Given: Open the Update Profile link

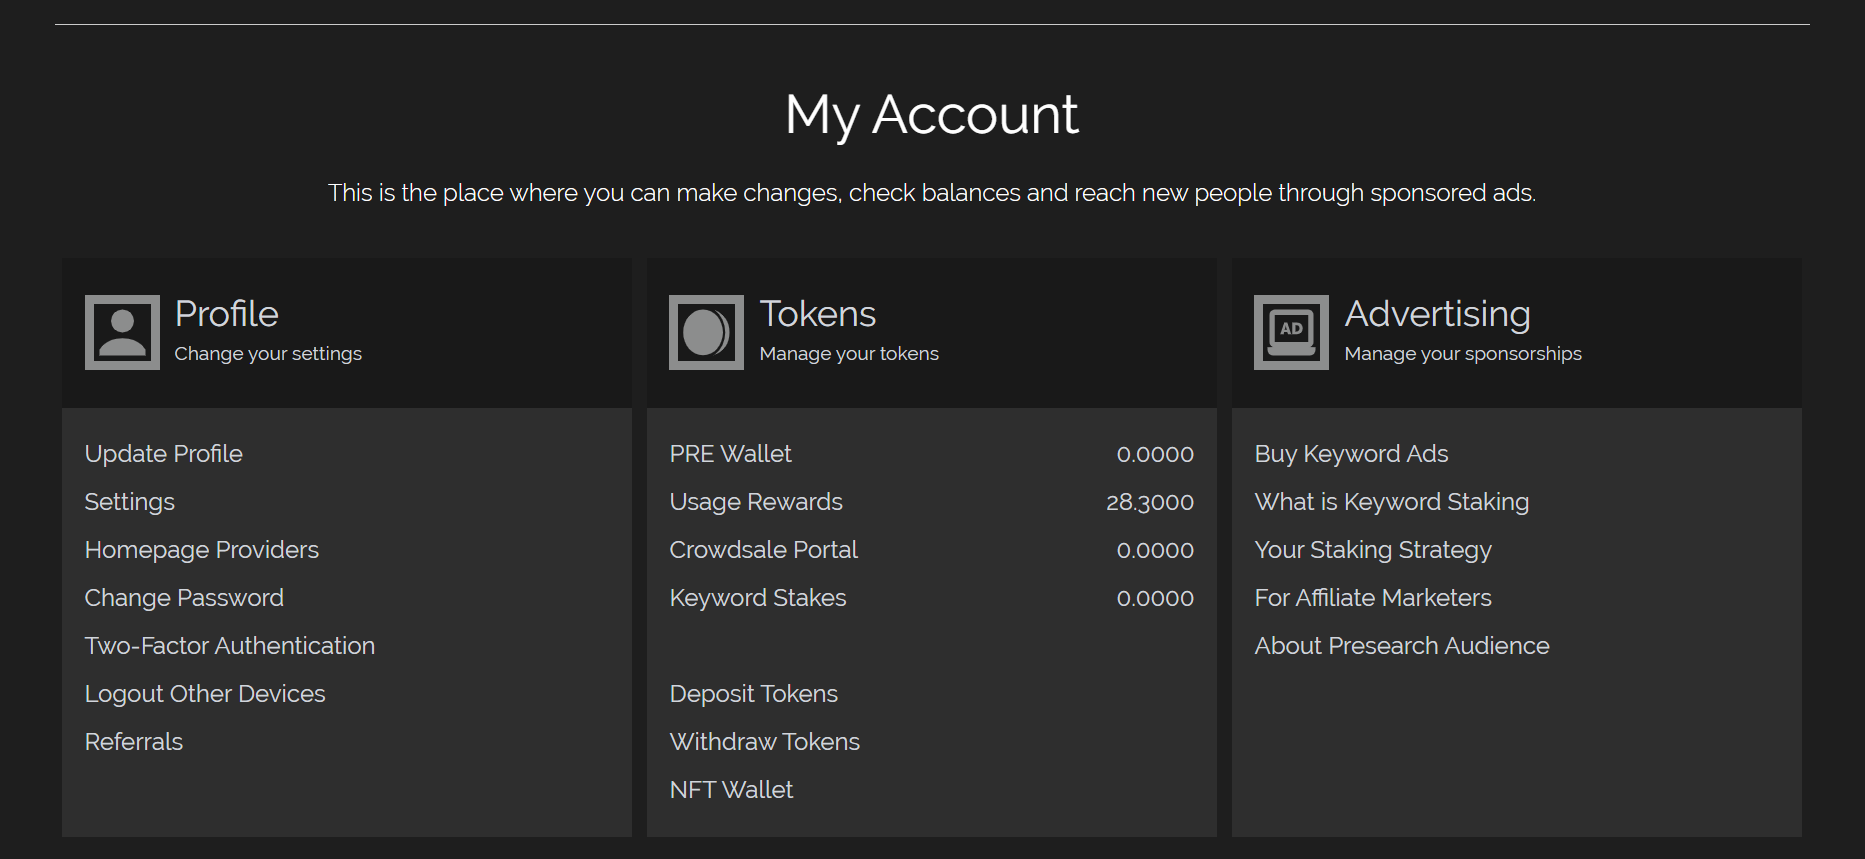Looking at the screenshot, I should (164, 454).
